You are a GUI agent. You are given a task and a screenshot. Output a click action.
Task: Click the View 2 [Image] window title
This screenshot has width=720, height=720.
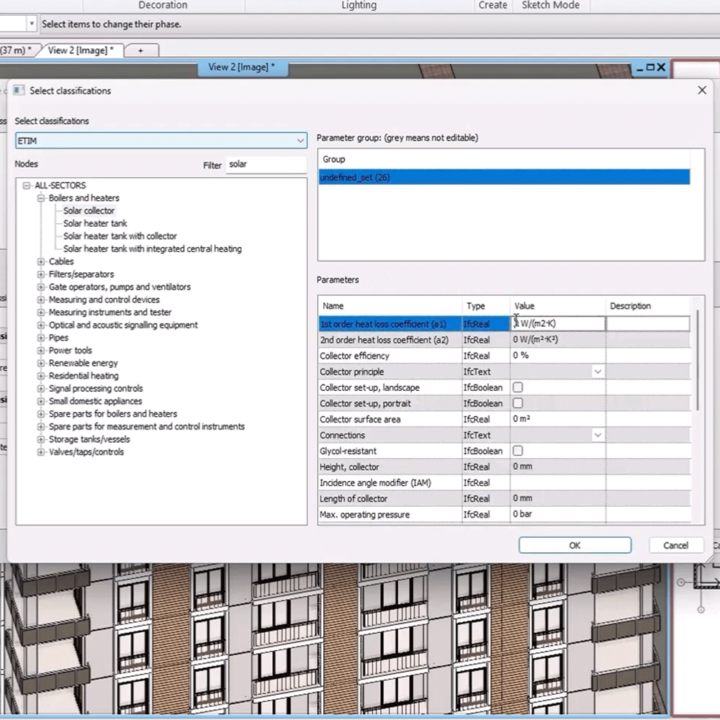click(x=242, y=67)
